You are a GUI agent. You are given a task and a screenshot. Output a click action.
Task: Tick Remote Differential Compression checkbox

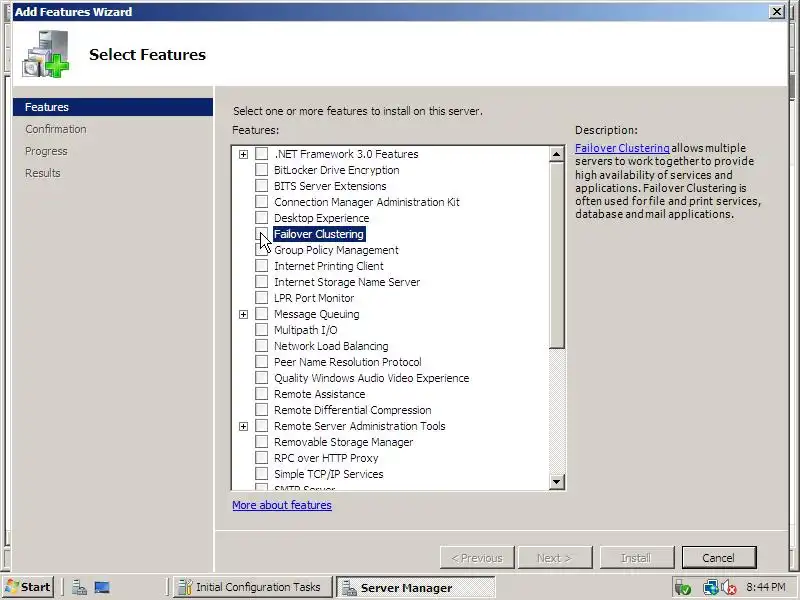click(261, 410)
